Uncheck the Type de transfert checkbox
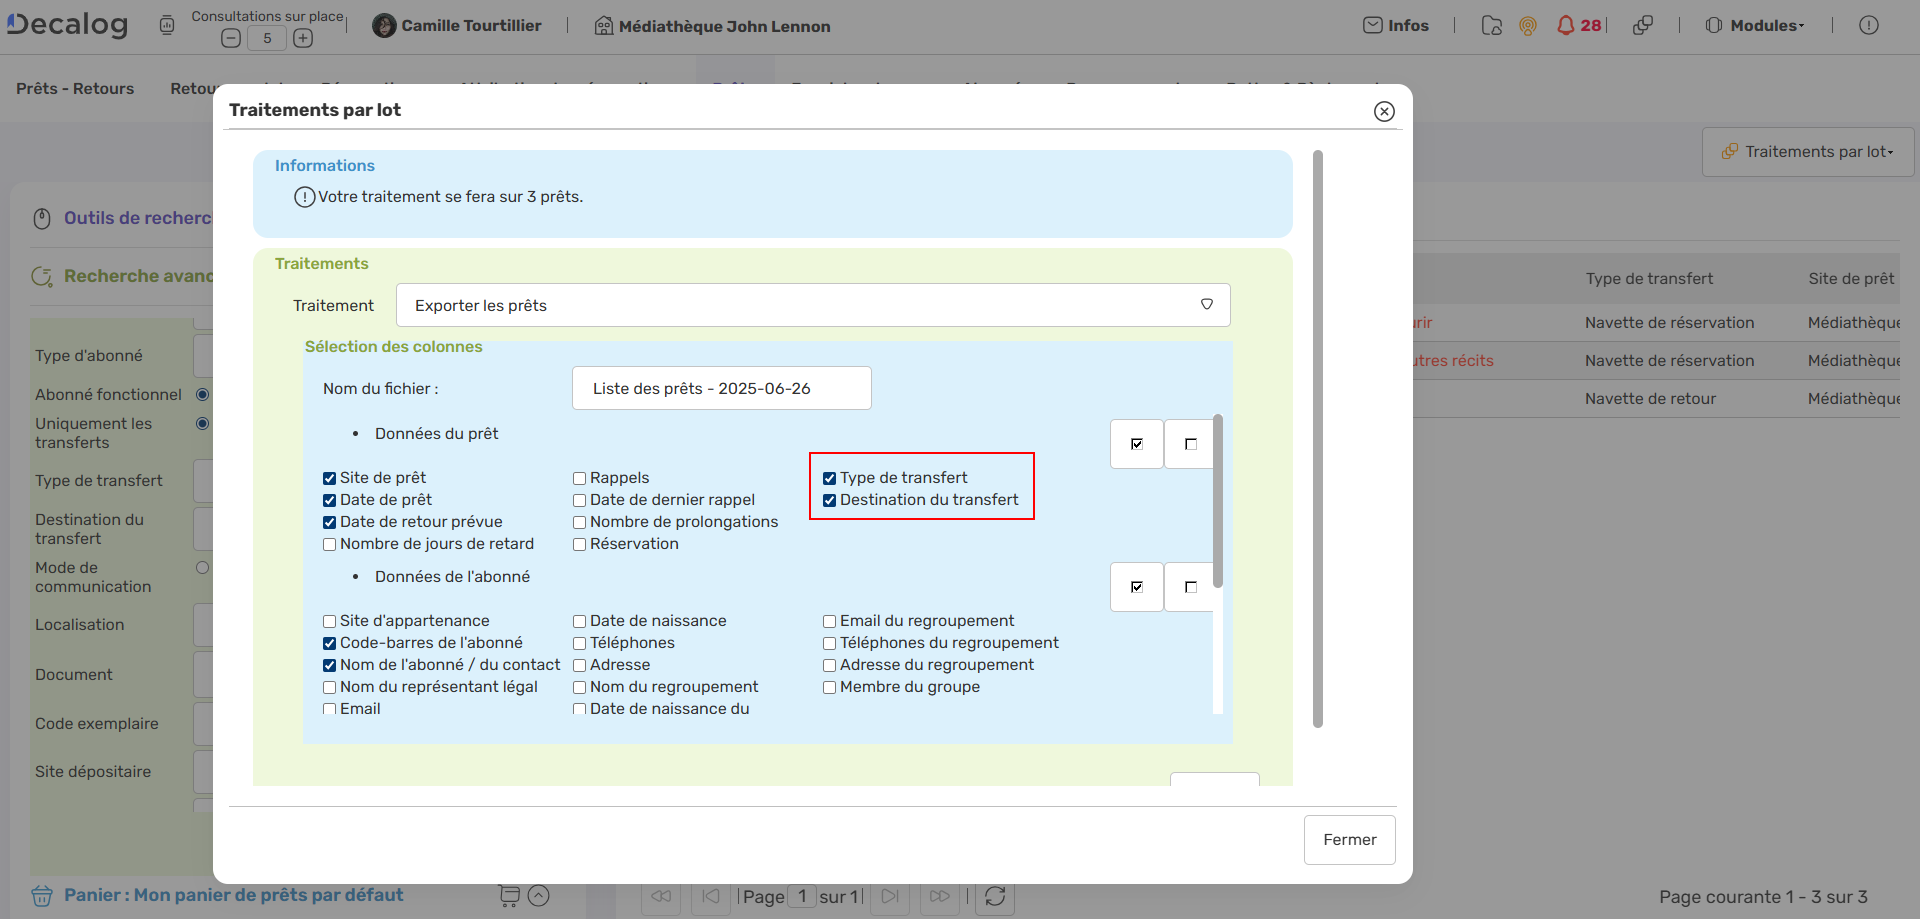The width and height of the screenshot is (1920, 919). (829, 479)
